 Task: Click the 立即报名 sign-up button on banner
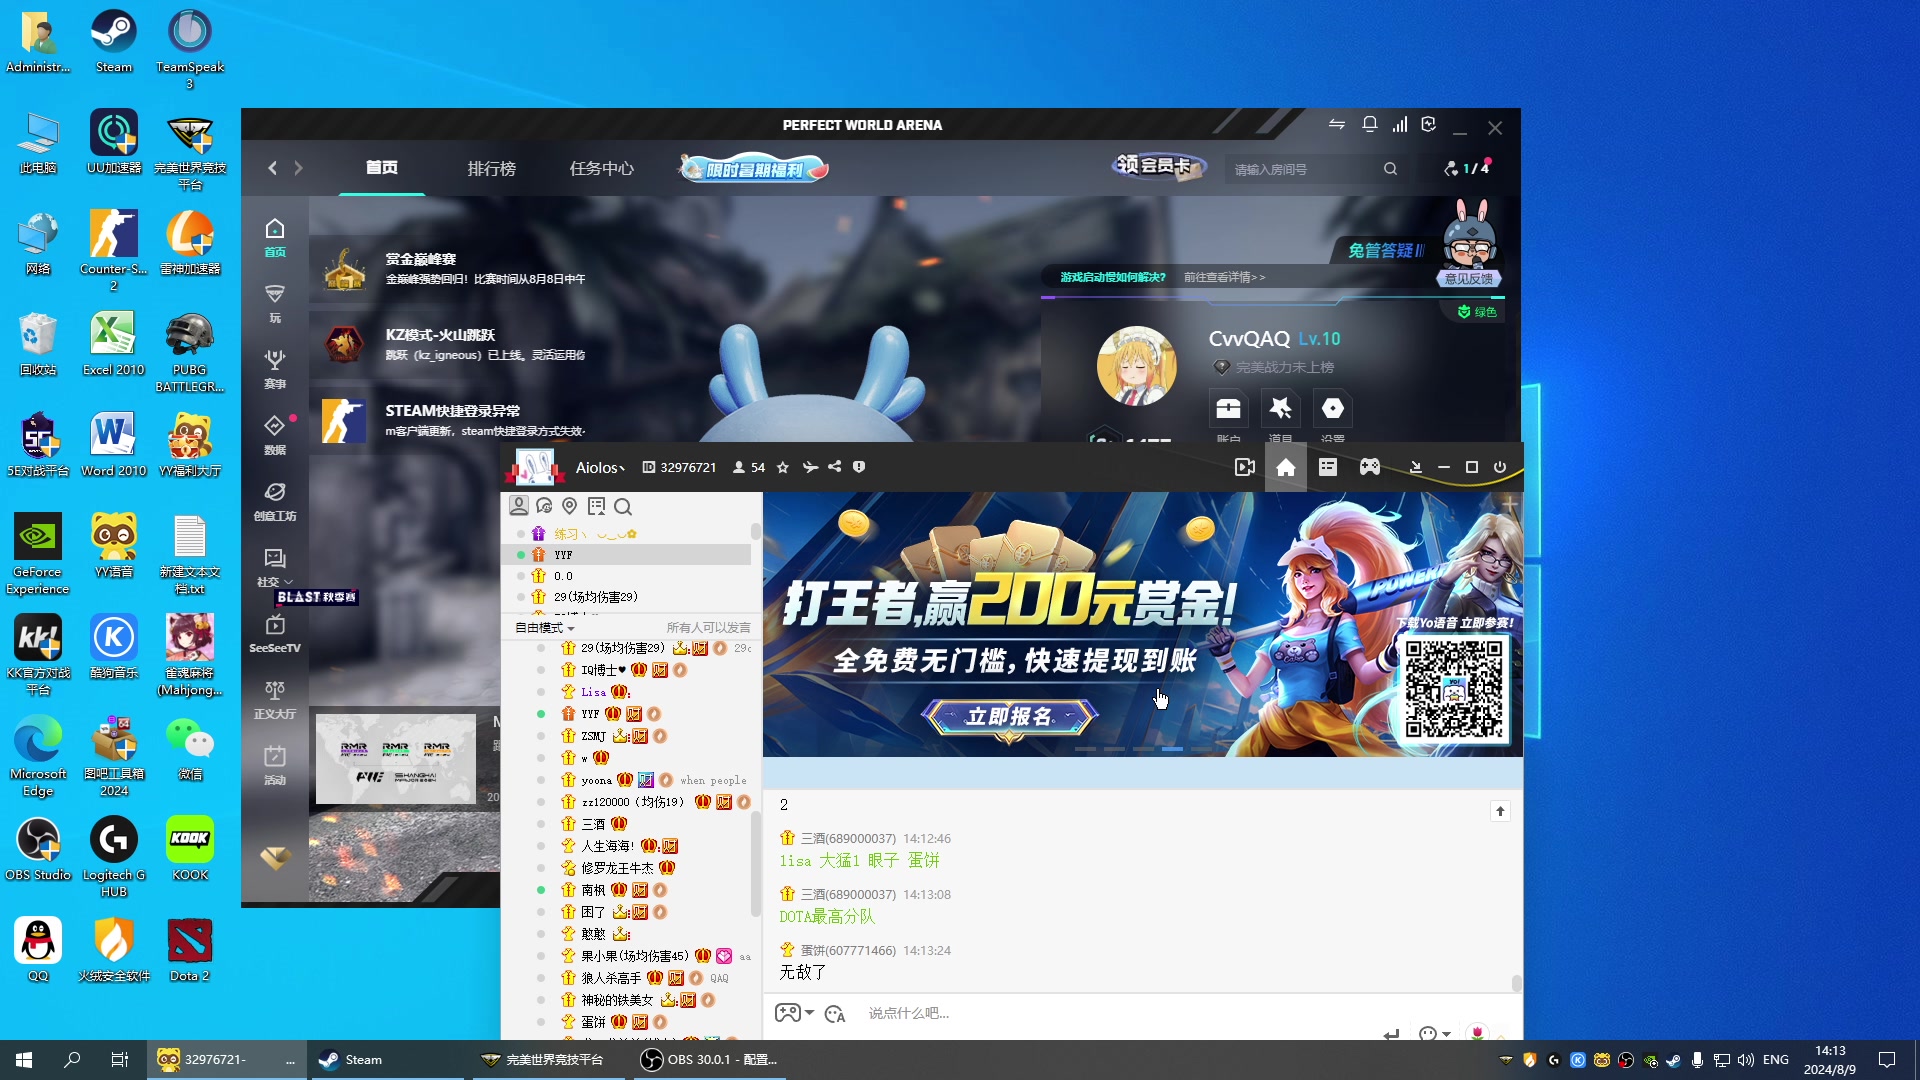(1010, 717)
